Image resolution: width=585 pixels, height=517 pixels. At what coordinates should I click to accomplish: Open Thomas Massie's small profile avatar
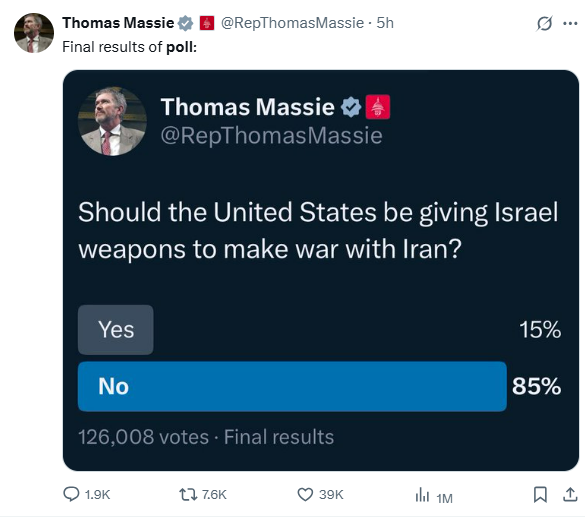coord(34,33)
